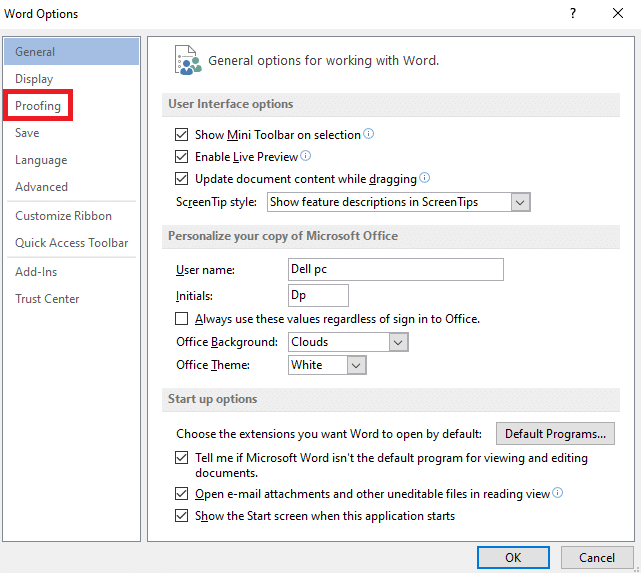Image resolution: width=641 pixels, height=573 pixels.
Task: Toggle Show the Start screen checkbox
Action: (x=182, y=516)
